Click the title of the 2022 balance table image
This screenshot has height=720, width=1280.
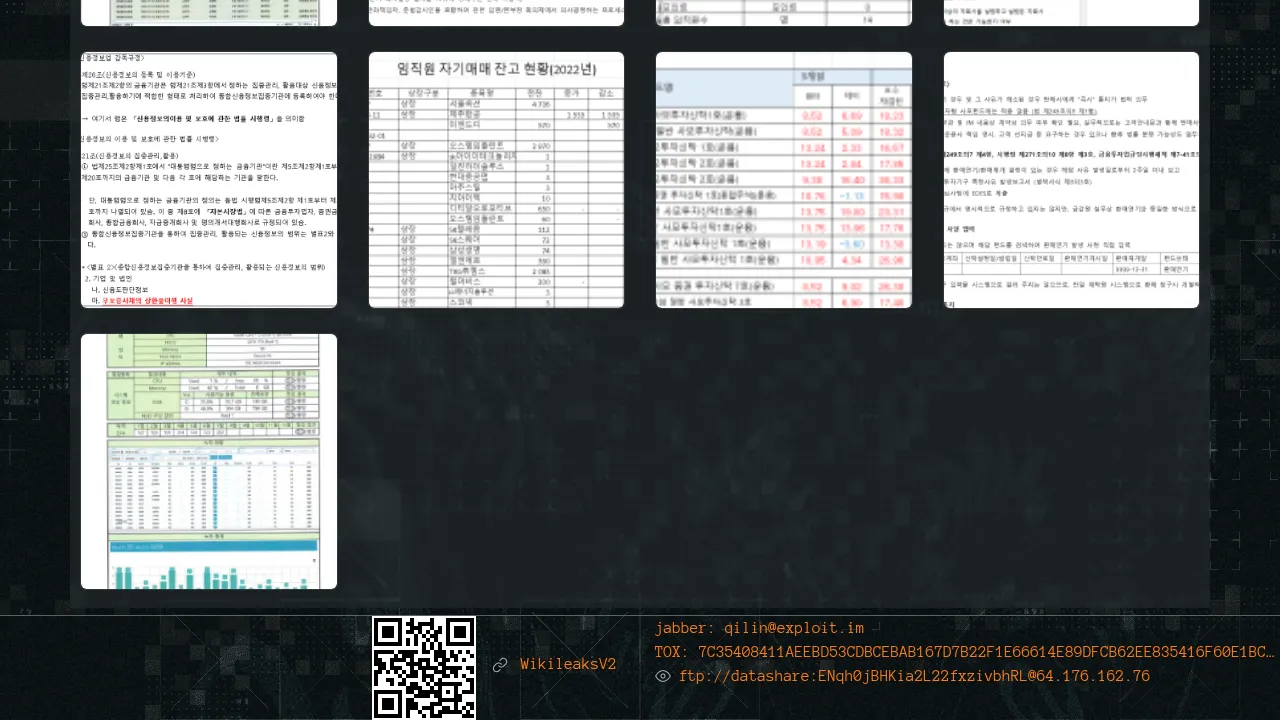point(496,69)
